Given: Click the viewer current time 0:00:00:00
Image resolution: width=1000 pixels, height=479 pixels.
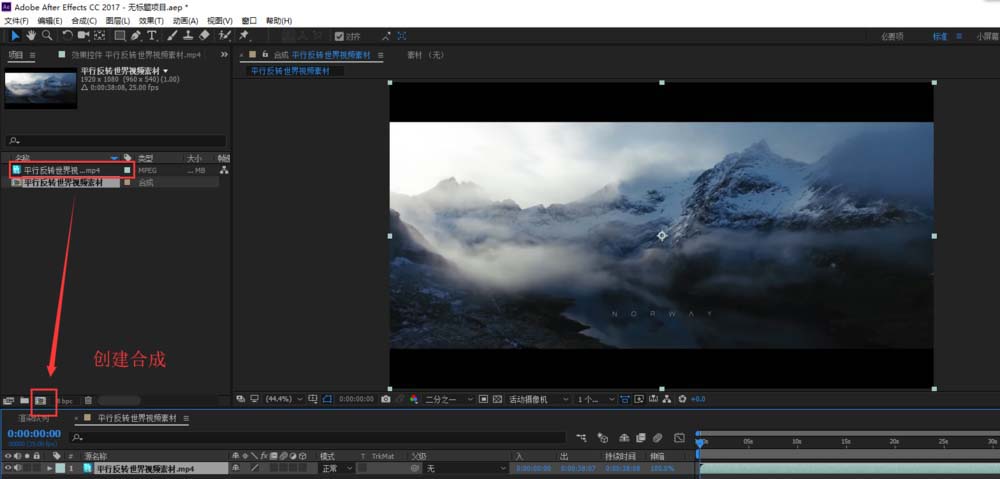Looking at the screenshot, I should click(x=357, y=399).
